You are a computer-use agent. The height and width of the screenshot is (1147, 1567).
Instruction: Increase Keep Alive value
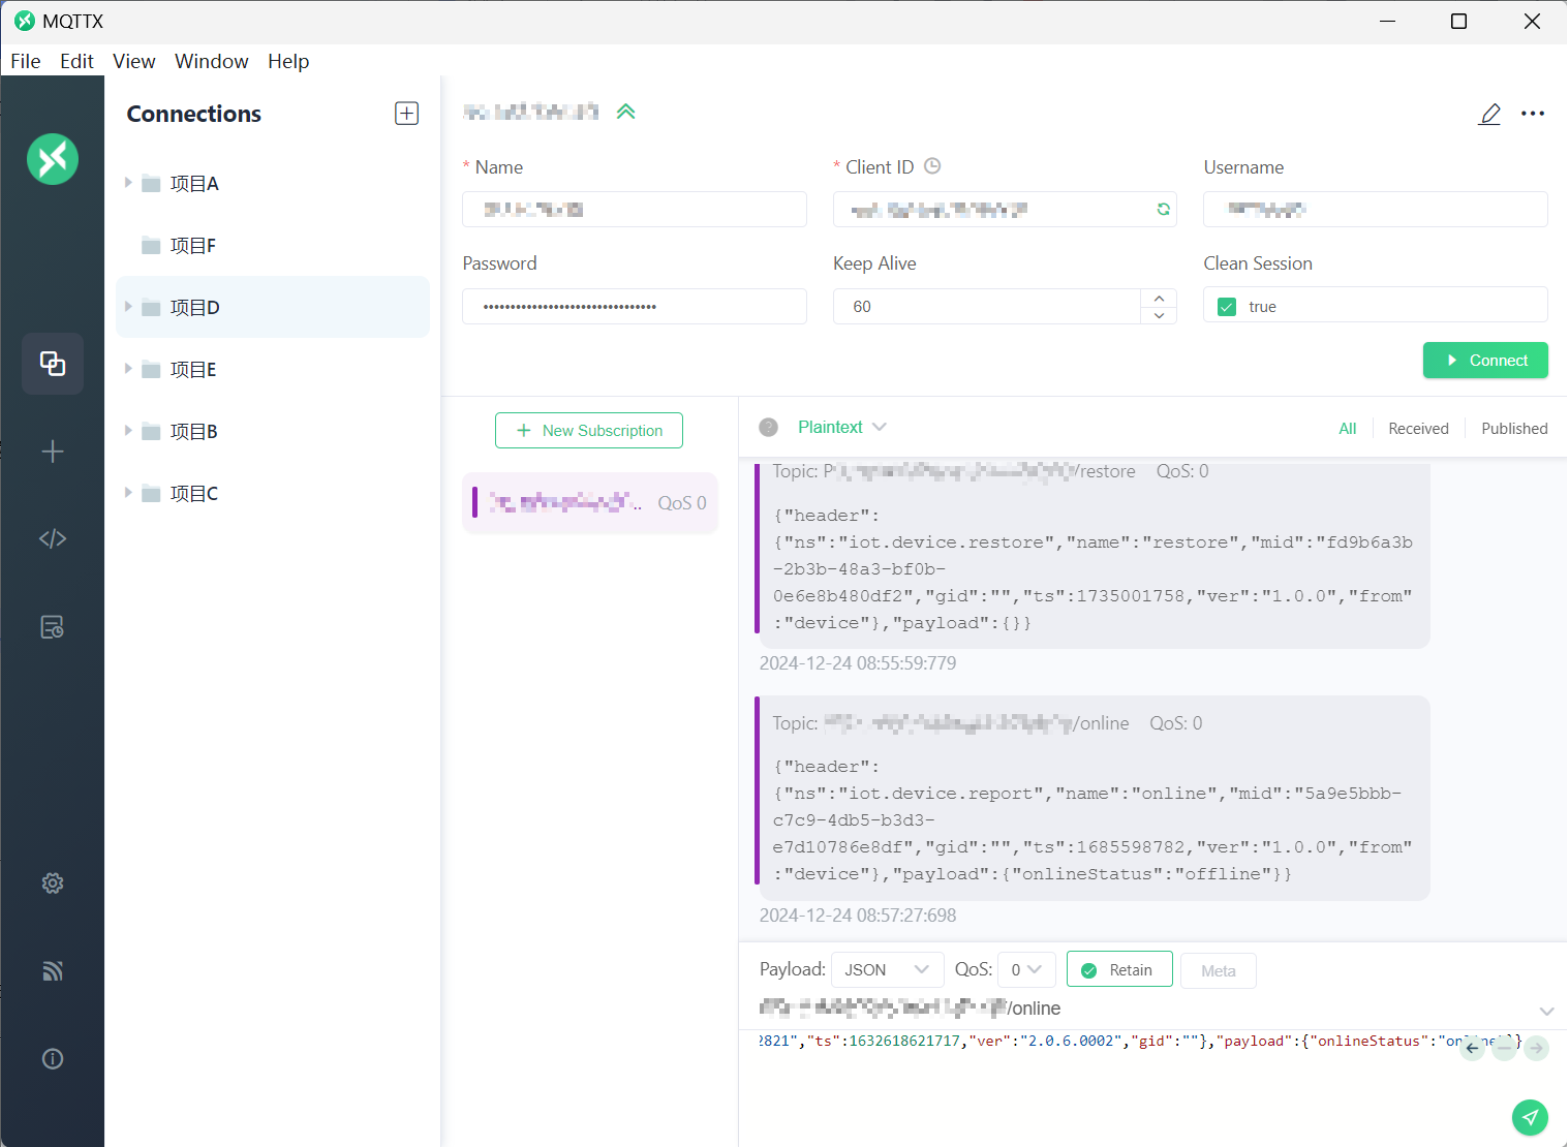[x=1158, y=298]
